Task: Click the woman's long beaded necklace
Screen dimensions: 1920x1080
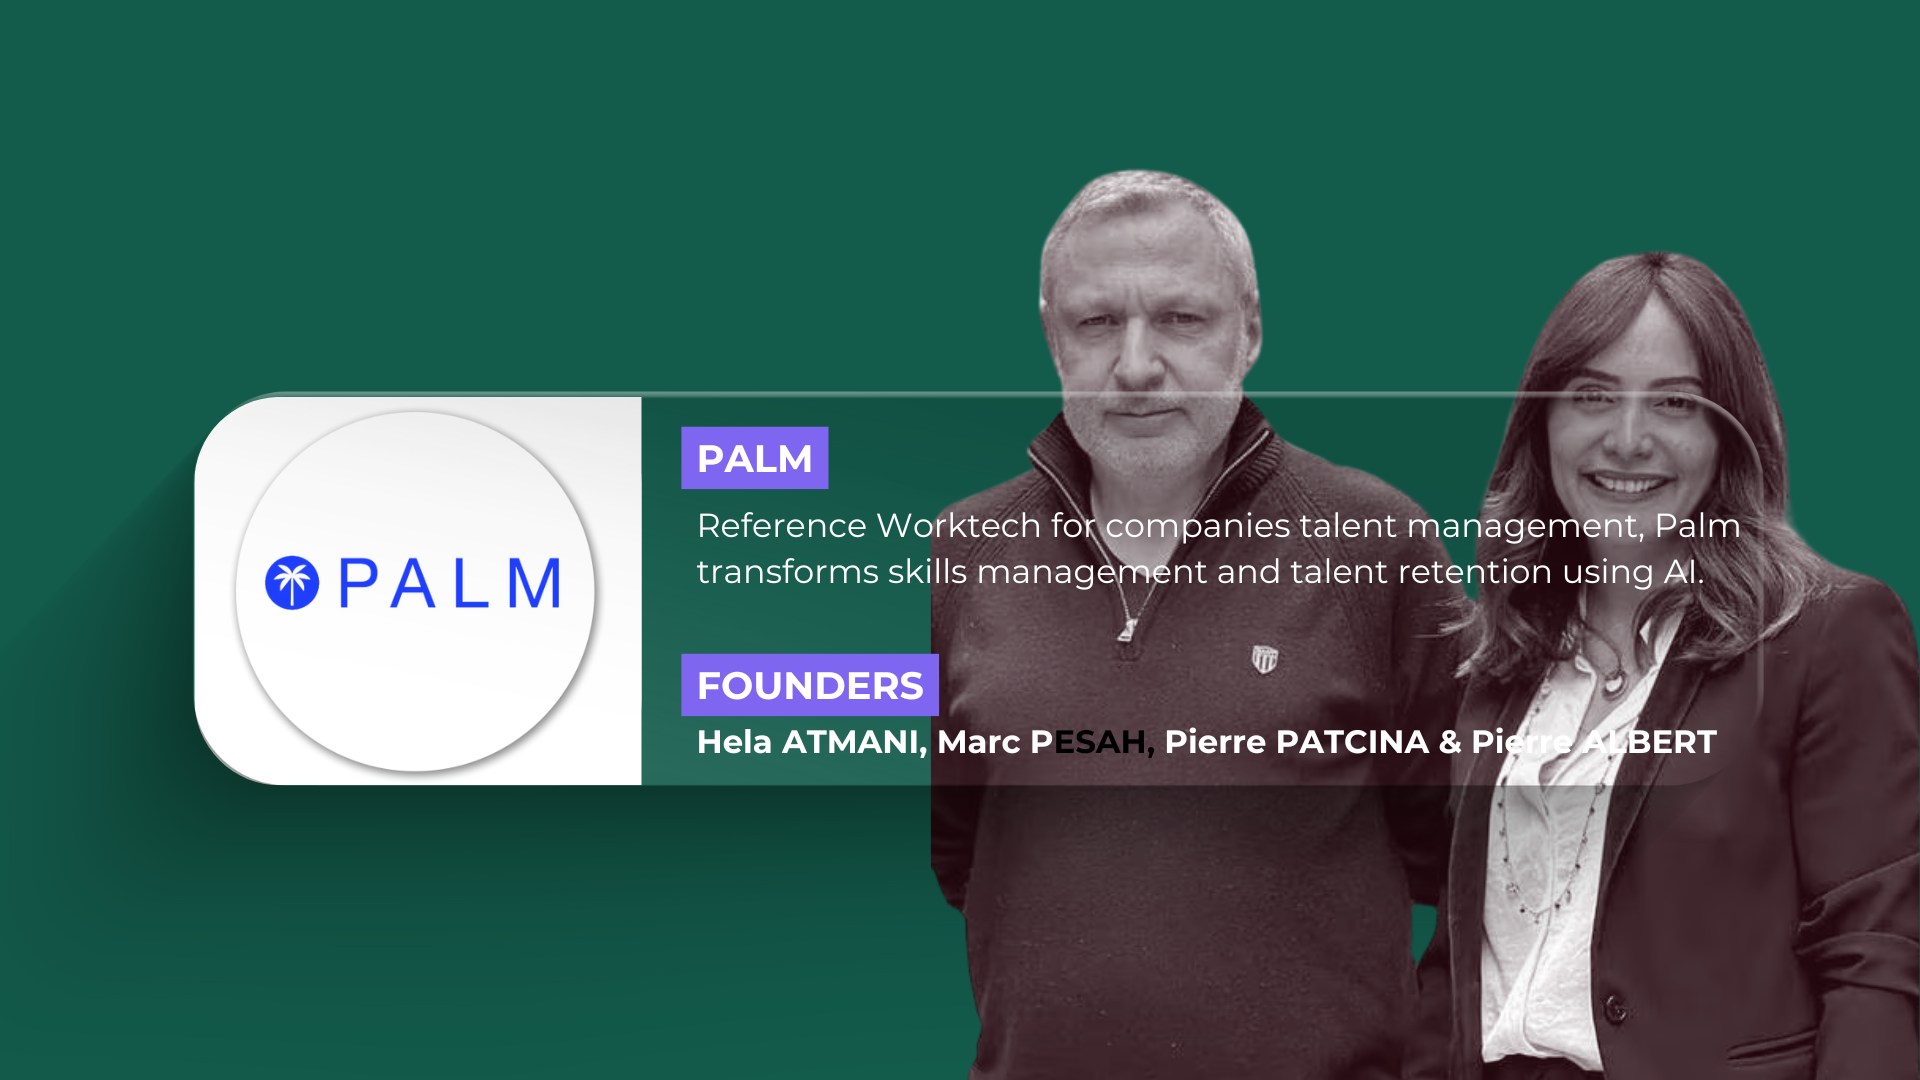Action: tap(1545, 800)
